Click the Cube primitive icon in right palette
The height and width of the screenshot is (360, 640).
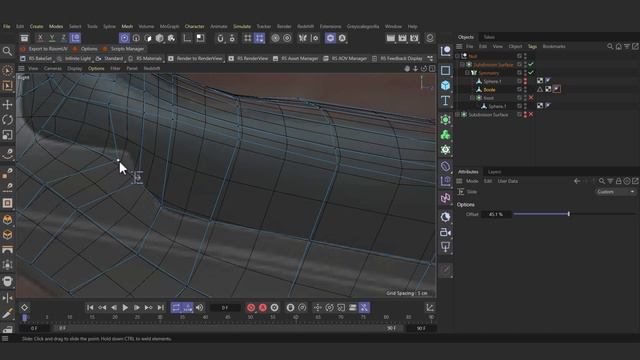[445, 85]
